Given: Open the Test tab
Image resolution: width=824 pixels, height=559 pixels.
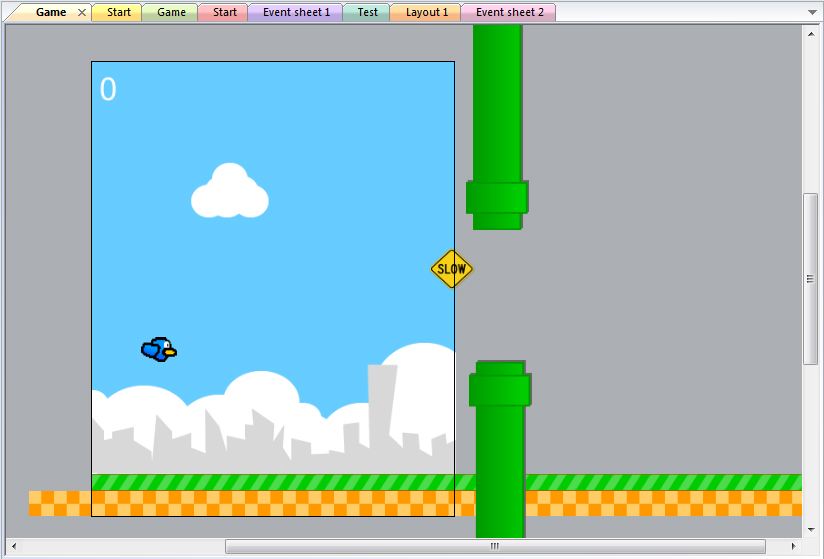Looking at the screenshot, I should [367, 12].
